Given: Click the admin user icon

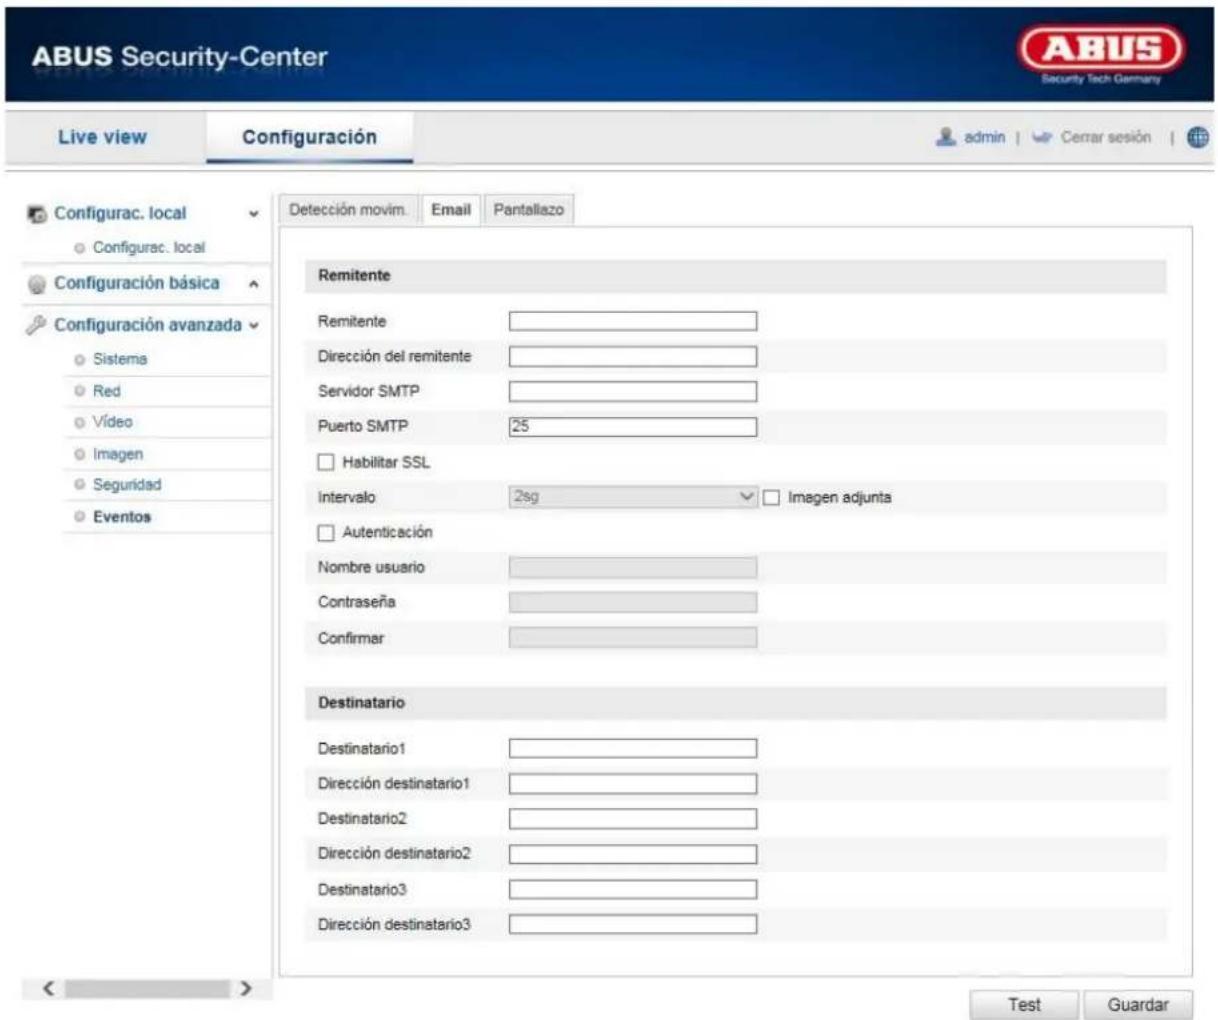Looking at the screenshot, I should pyautogui.click(x=945, y=137).
